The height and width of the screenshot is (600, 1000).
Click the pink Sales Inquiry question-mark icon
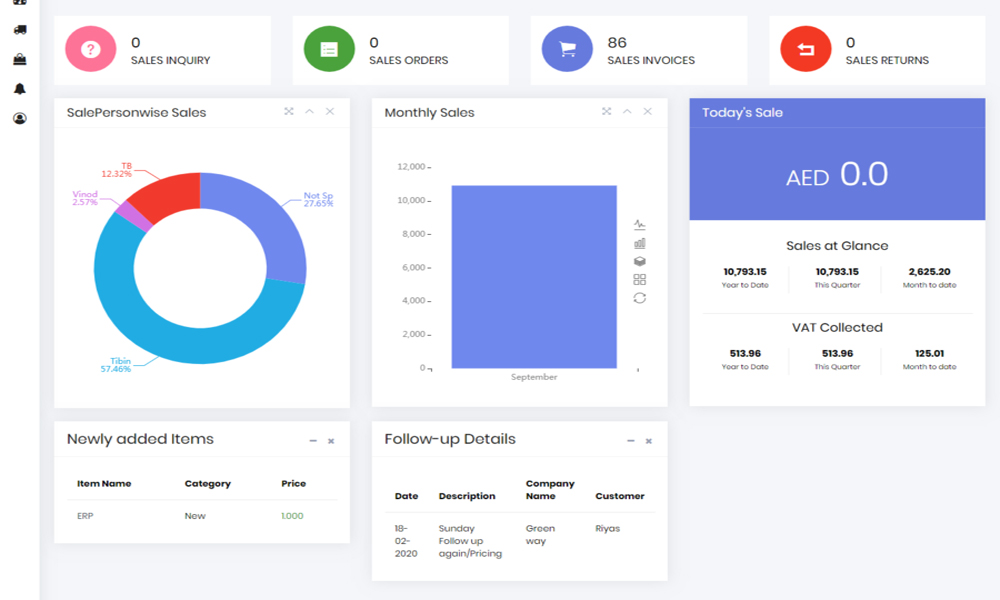click(x=91, y=49)
